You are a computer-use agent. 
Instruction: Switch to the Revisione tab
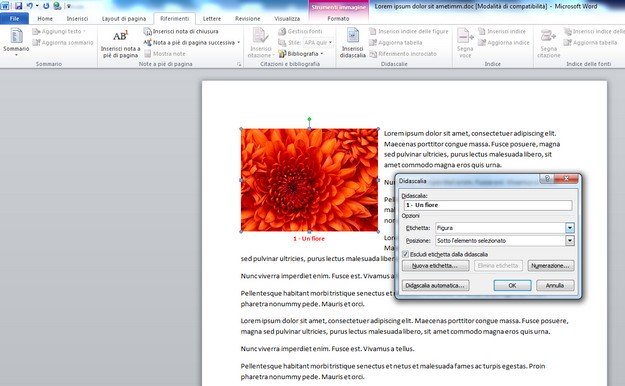click(248, 18)
